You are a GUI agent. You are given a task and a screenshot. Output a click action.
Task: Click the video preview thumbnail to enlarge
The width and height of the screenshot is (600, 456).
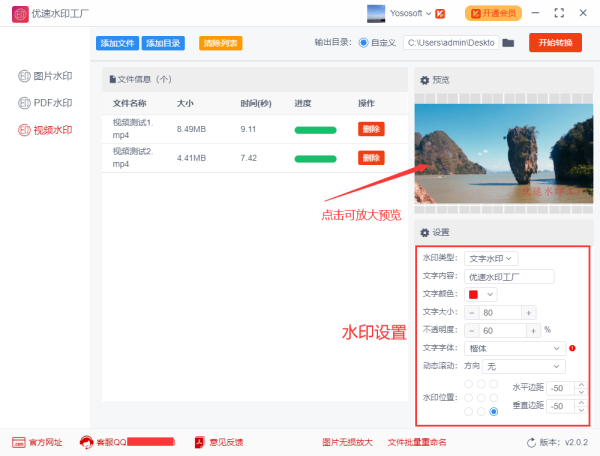[504, 153]
